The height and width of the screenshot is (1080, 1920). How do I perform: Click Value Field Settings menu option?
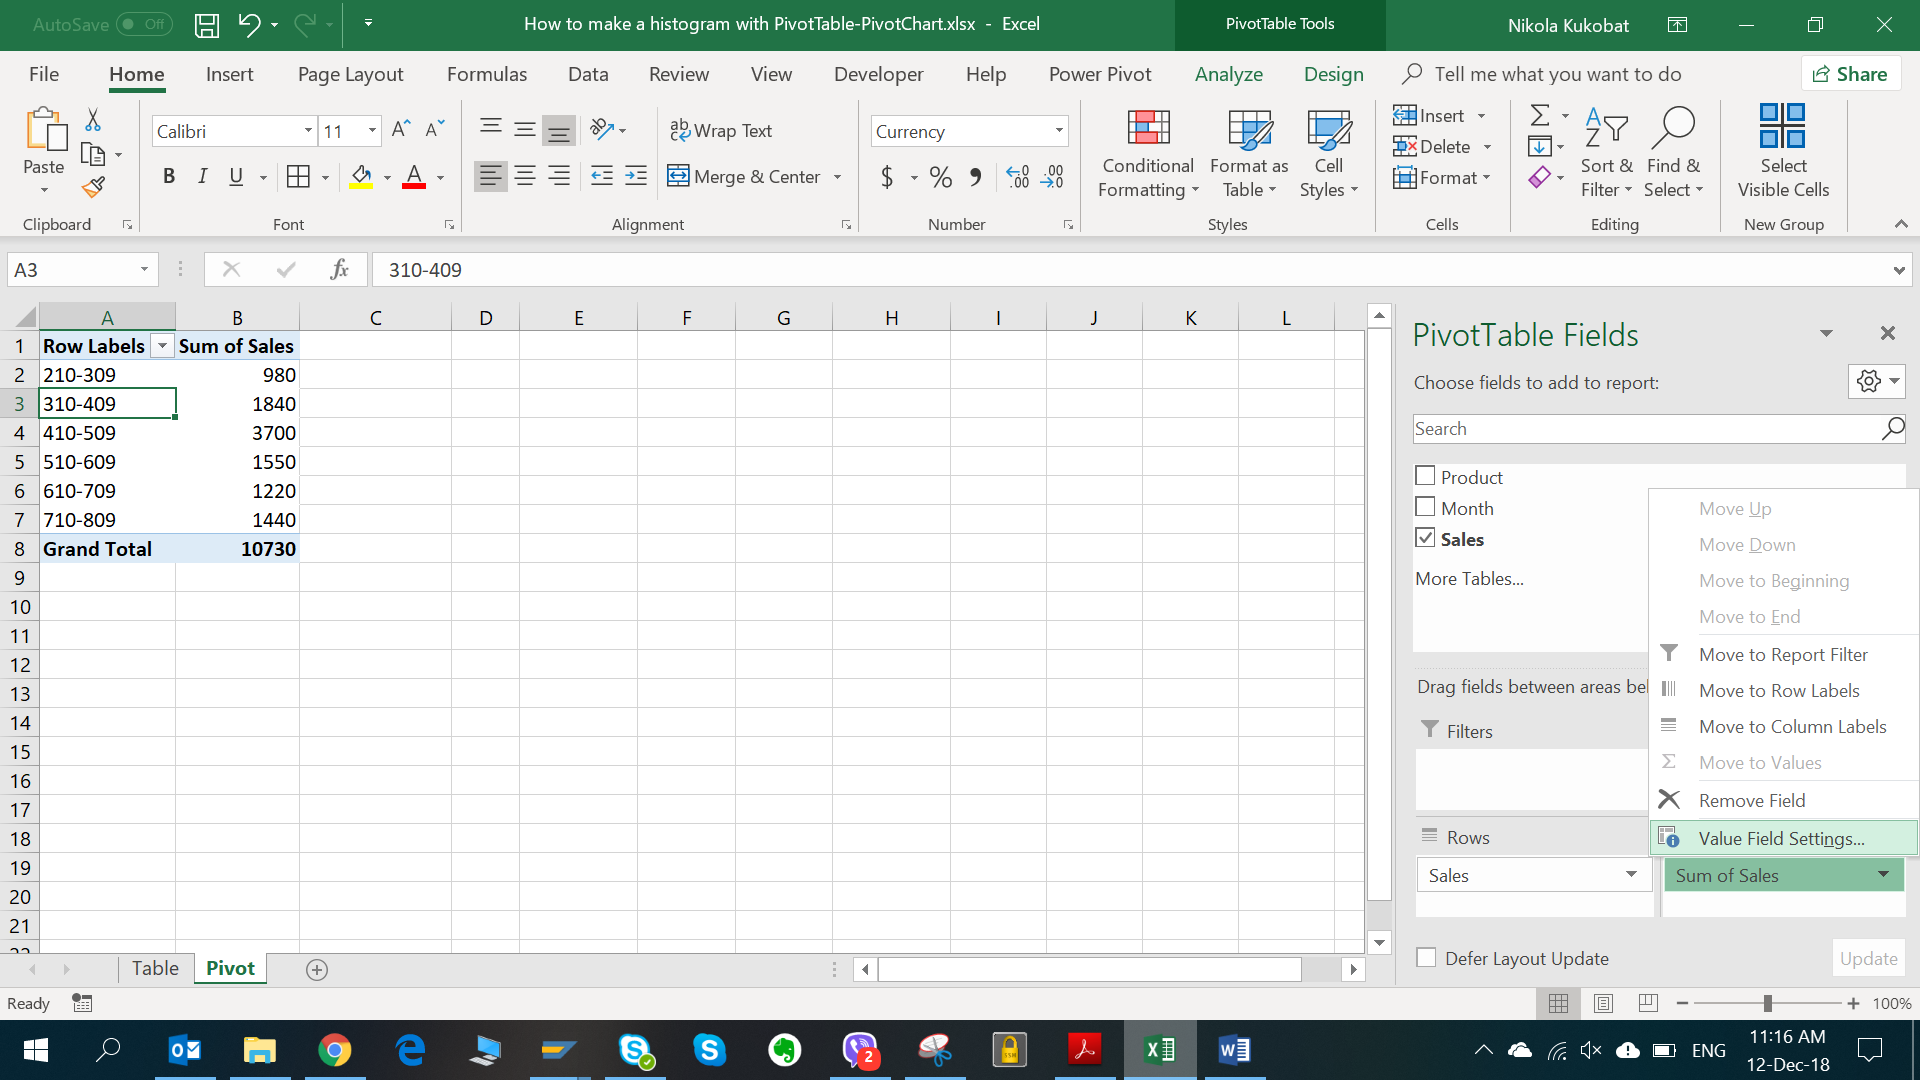tap(1782, 837)
